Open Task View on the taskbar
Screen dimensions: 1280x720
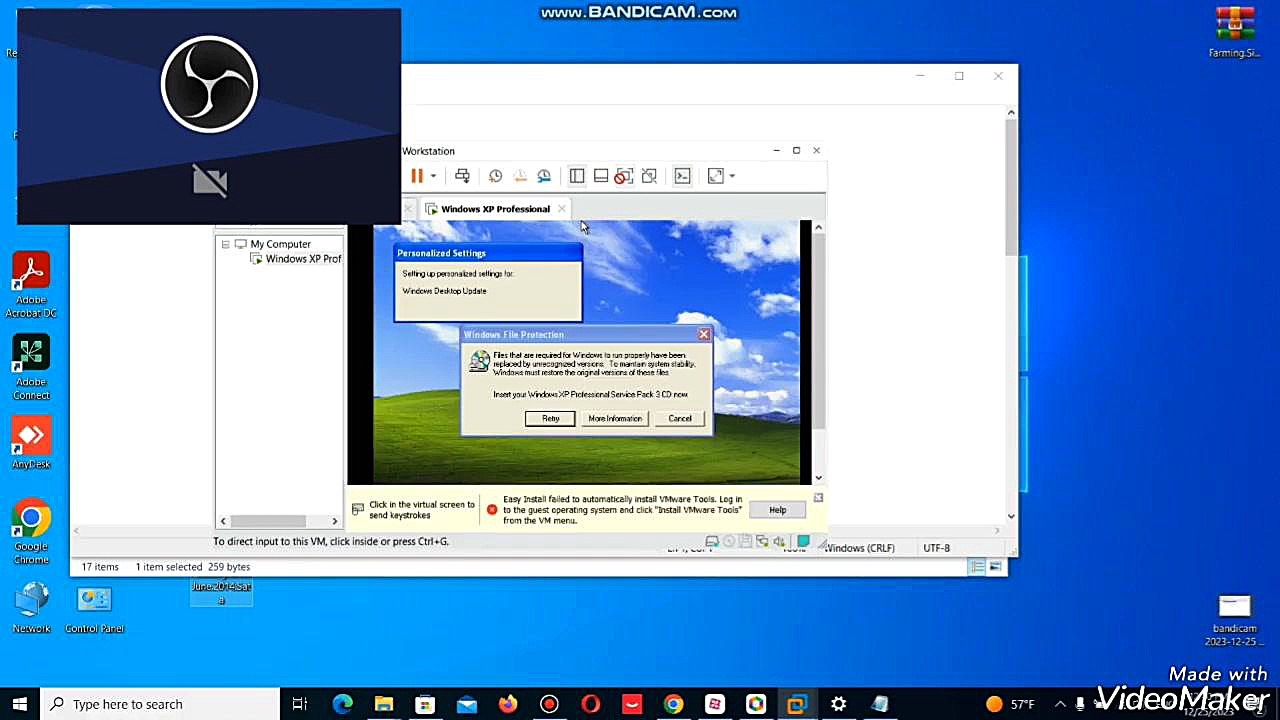300,704
